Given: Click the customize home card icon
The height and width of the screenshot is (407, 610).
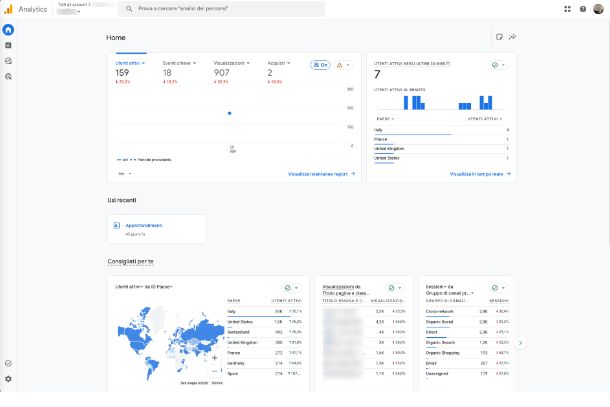Looking at the screenshot, I should tap(500, 37).
